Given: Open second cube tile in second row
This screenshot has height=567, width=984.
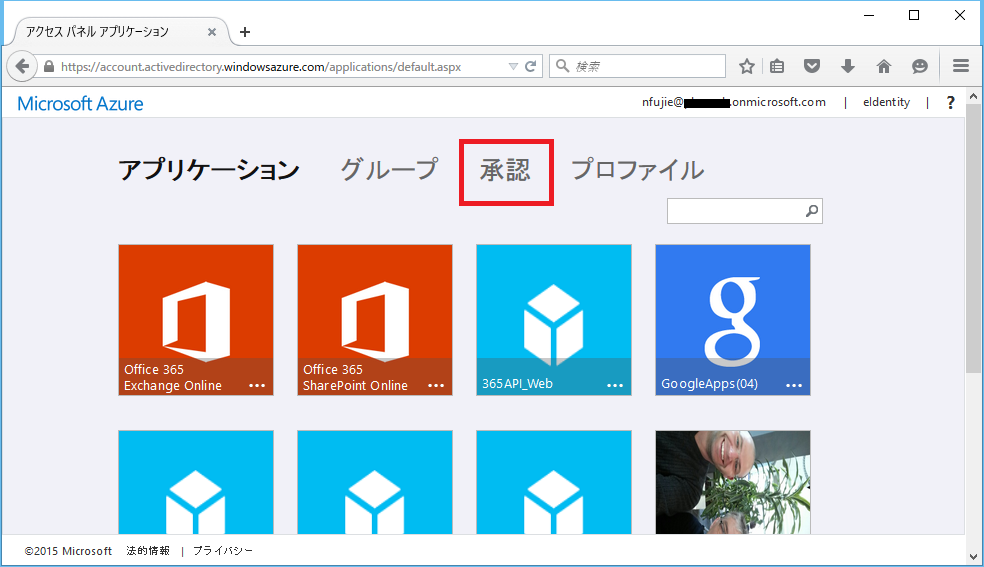Looking at the screenshot, I should [375, 482].
